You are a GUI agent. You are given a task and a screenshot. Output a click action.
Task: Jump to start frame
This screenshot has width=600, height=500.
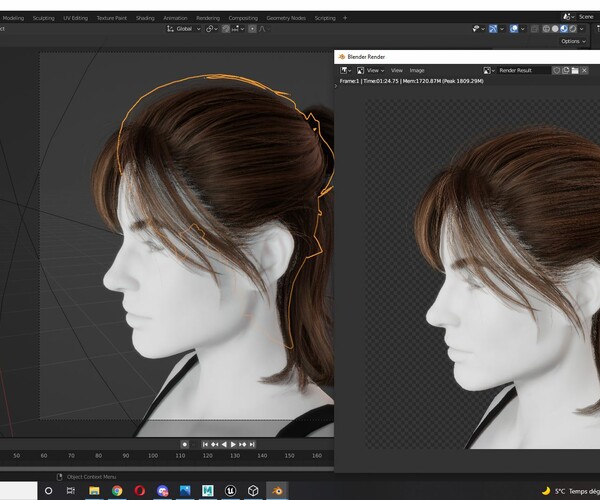tap(205, 444)
